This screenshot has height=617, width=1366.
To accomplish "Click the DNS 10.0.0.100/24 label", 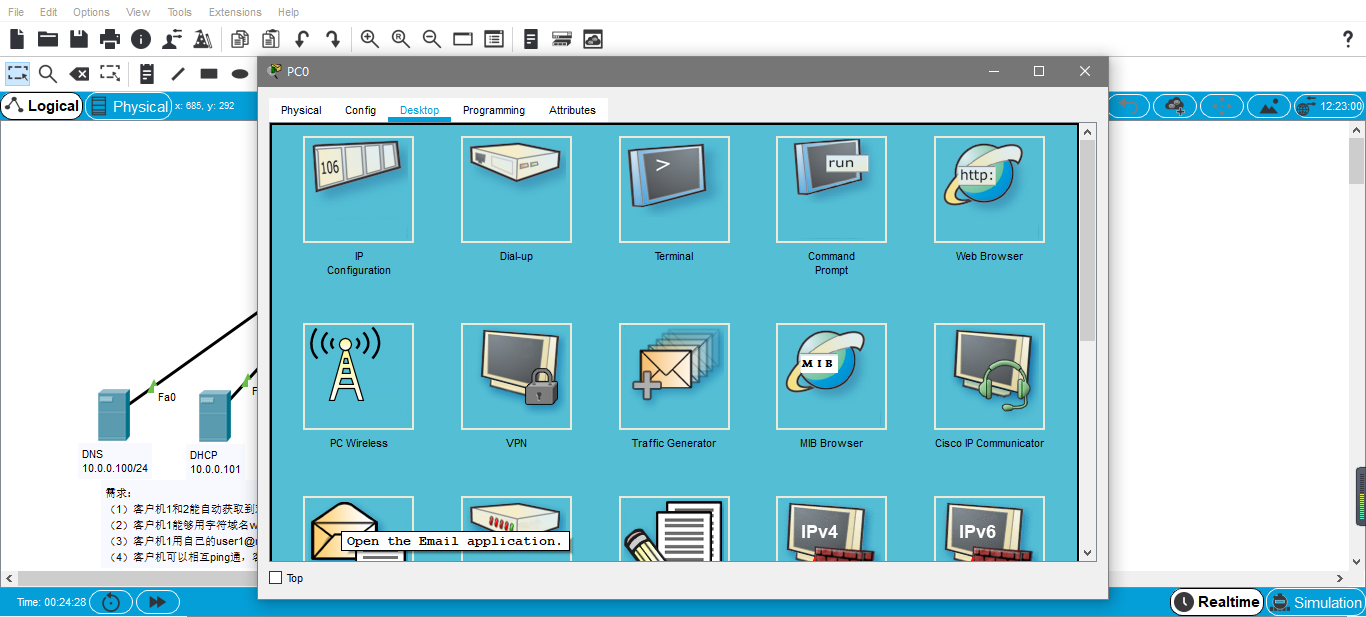I will [115, 461].
